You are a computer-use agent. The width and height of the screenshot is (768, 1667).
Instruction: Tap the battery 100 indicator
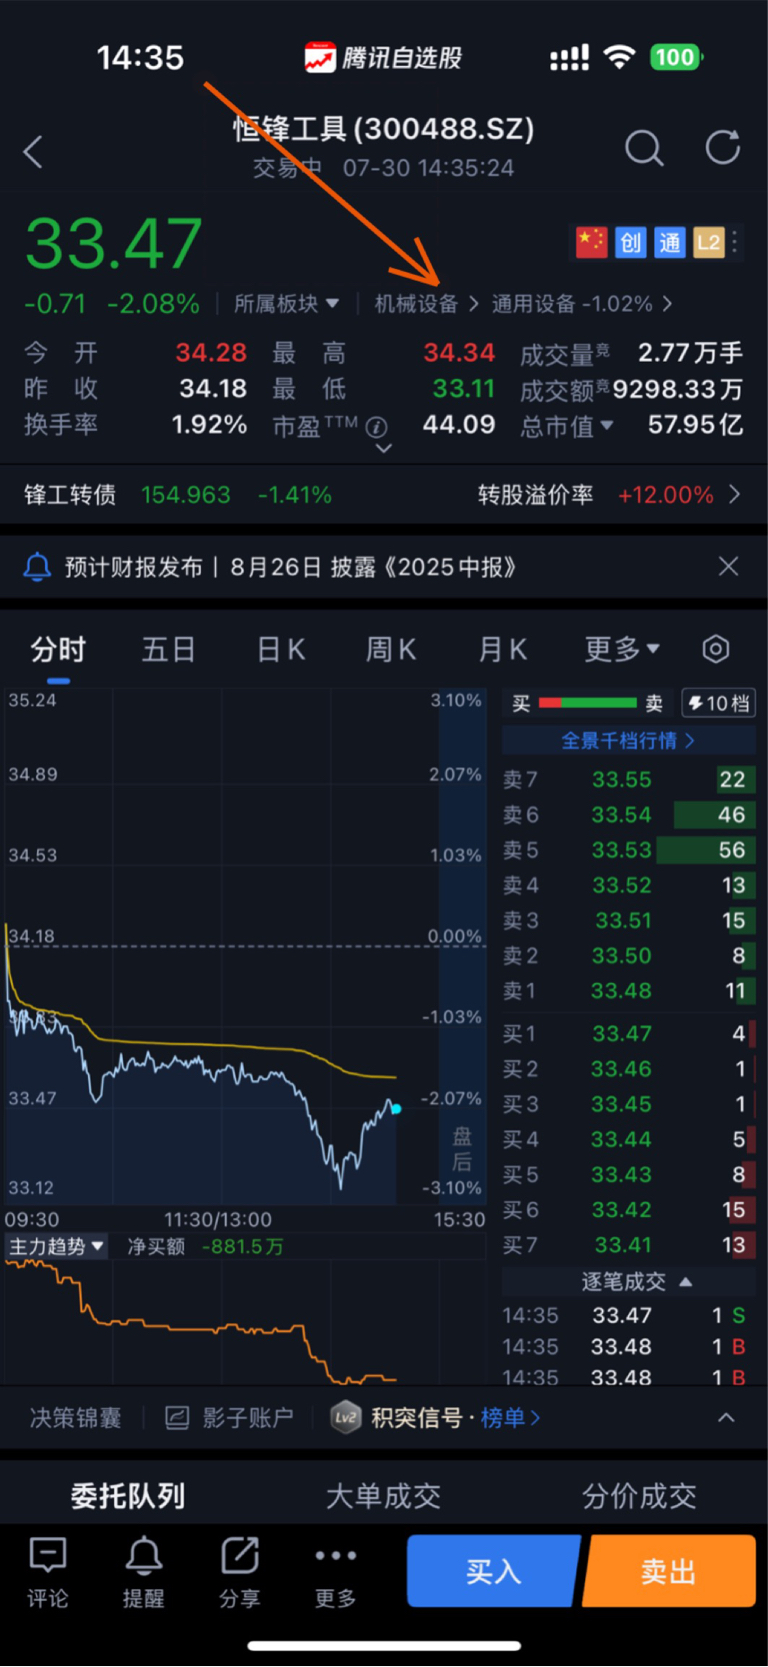[x=676, y=57]
